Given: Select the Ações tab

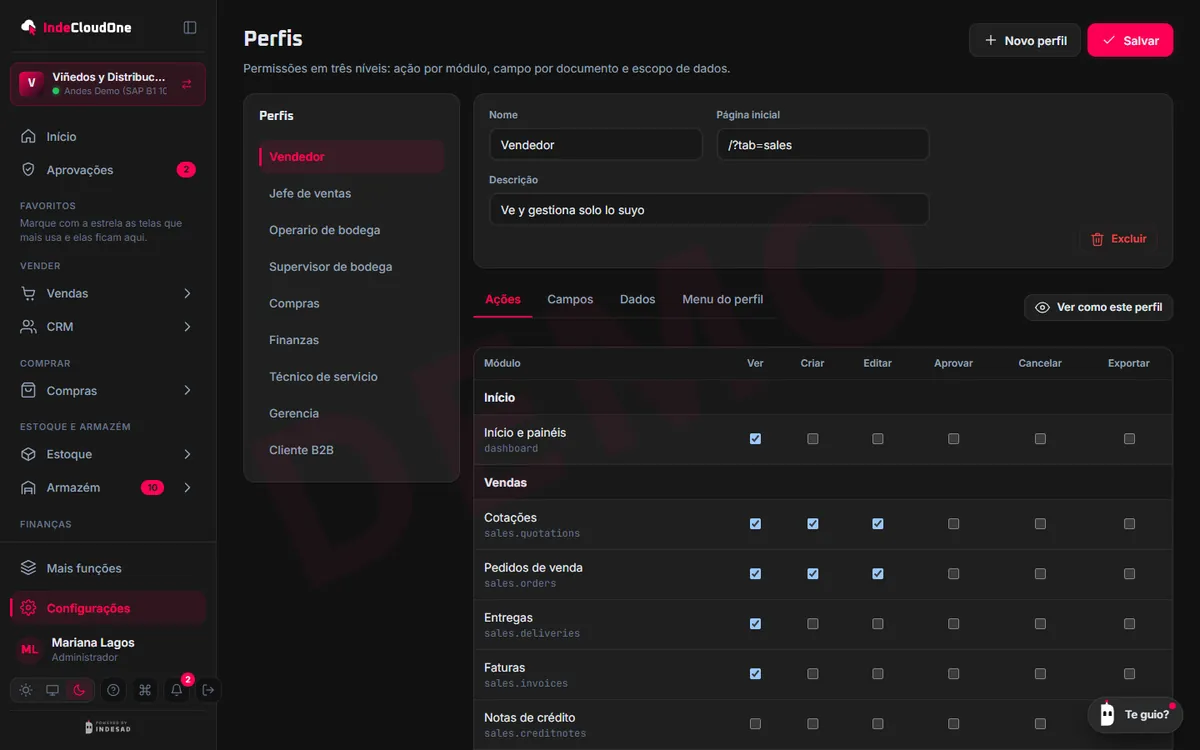Looking at the screenshot, I should pos(503,300).
